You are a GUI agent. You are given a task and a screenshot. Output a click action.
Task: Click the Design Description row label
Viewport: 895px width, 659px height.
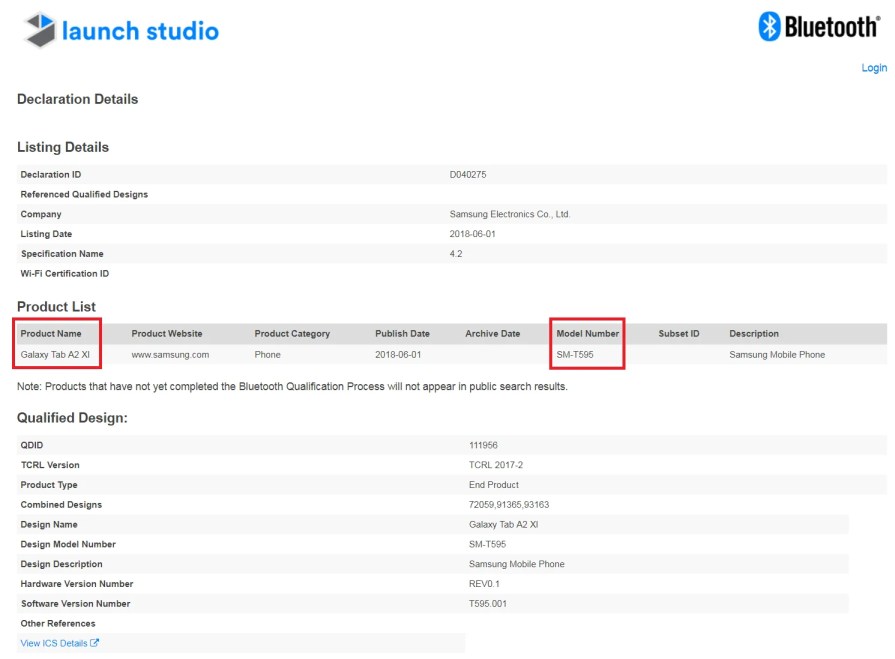[x=62, y=564]
